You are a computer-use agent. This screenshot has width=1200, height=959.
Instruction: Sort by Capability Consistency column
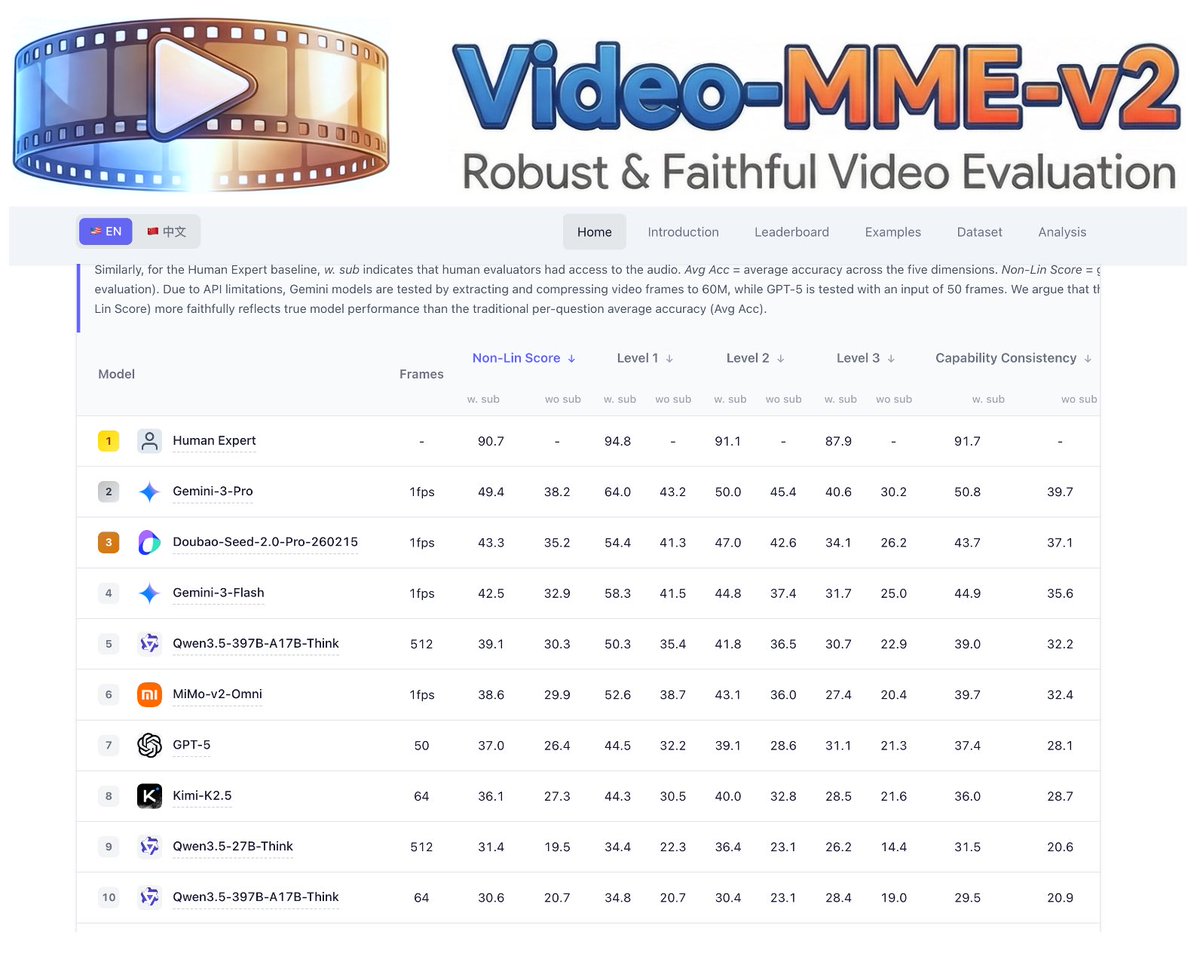pyautogui.click(x=1013, y=358)
